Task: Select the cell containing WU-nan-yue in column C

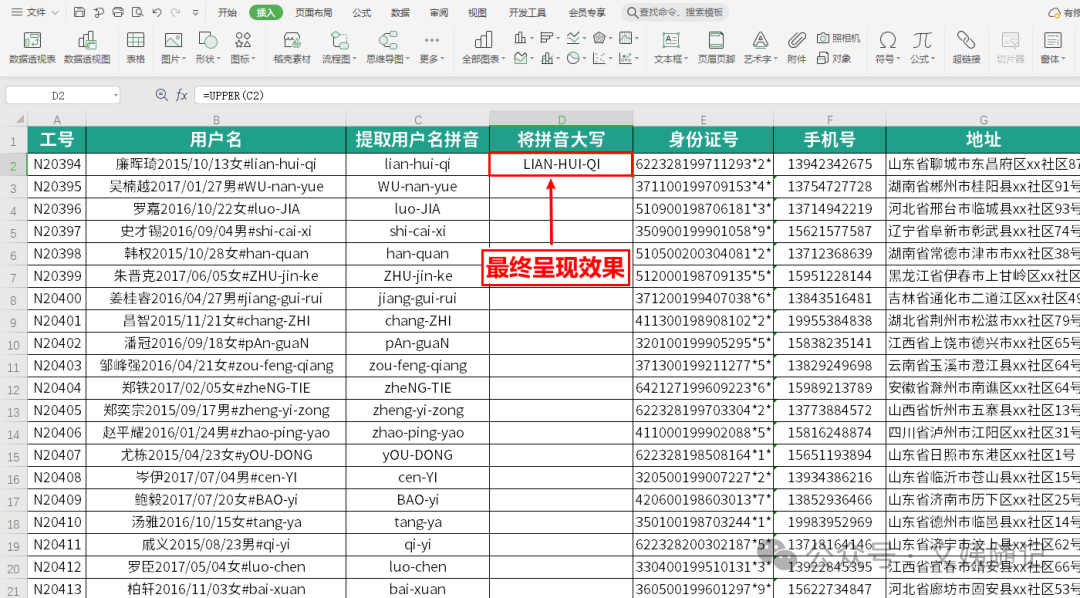Action: tap(417, 187)
